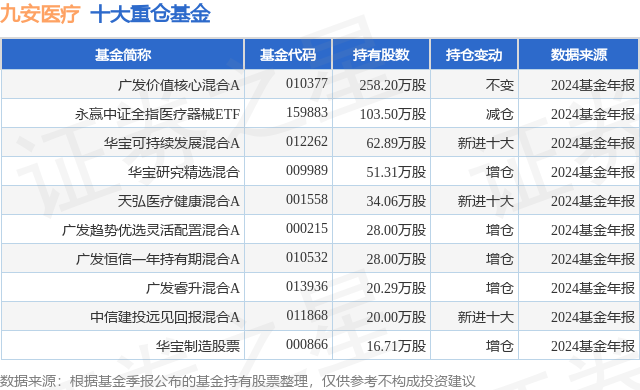Click fund code 011868
Screen dimensions: 640x390
coord(307,315)
